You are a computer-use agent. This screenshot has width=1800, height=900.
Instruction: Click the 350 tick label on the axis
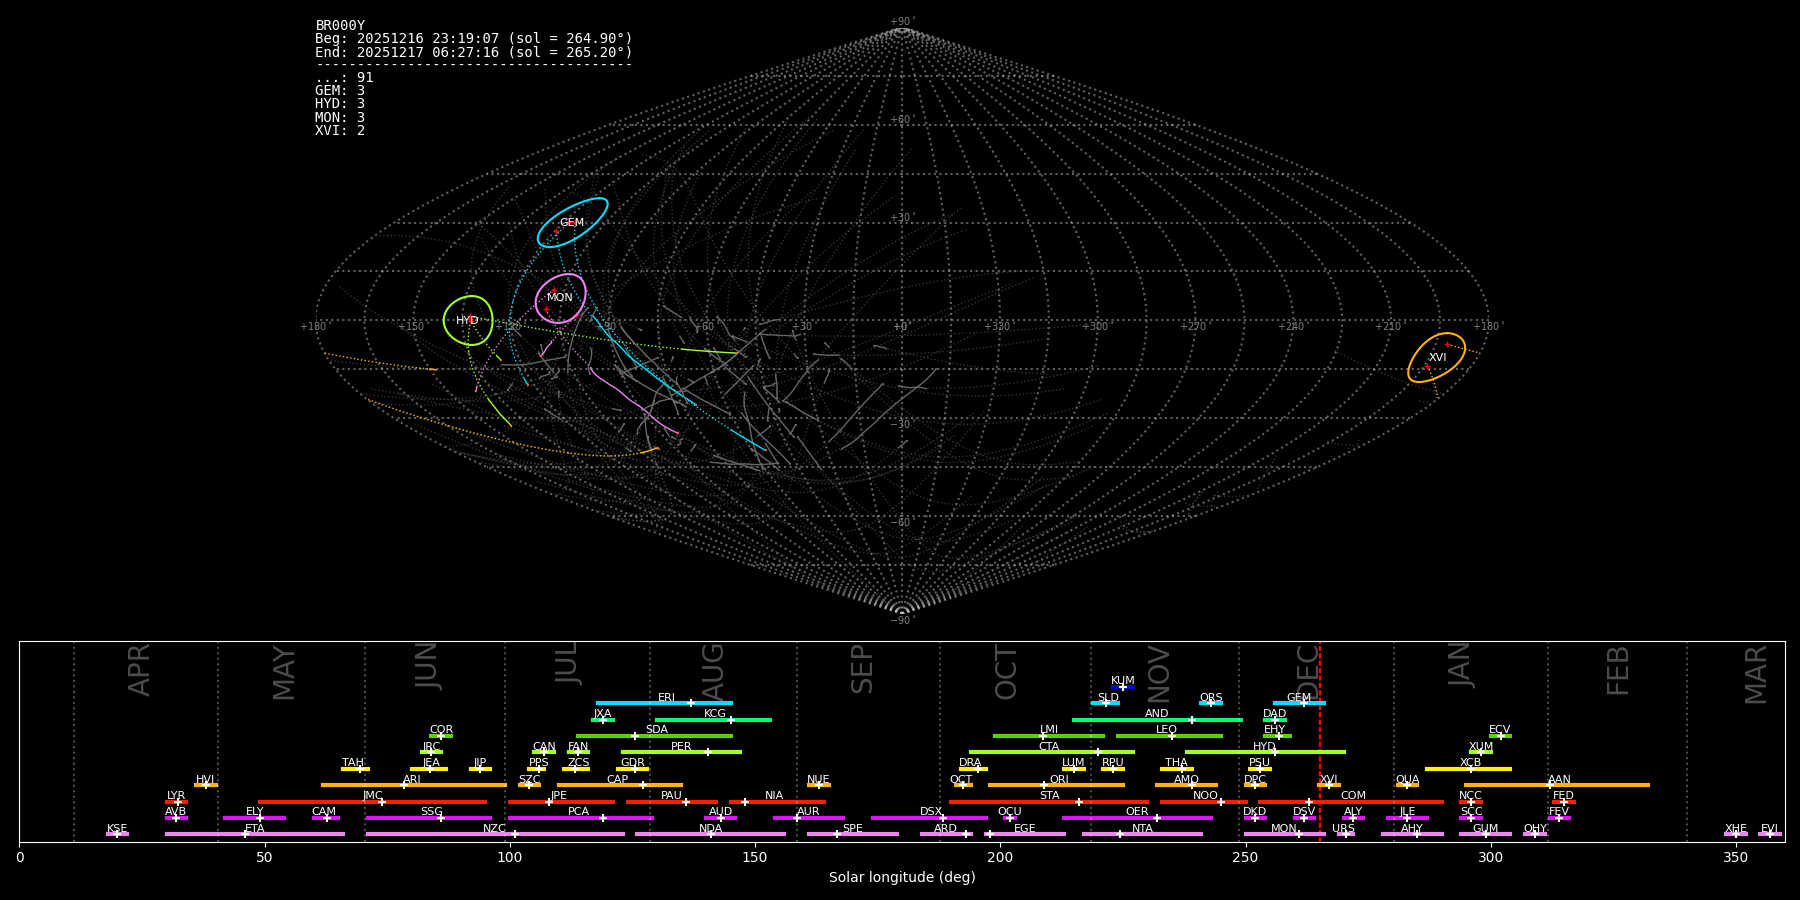click(x=1735, y=857)
